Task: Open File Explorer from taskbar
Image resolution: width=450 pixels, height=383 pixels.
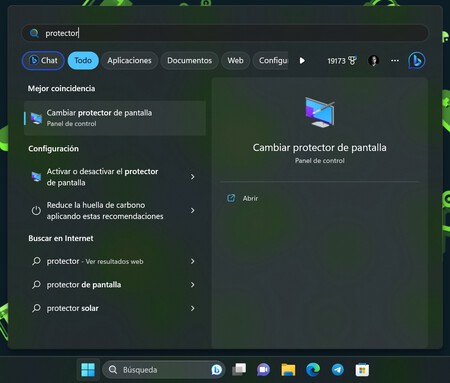Action: coord(288,370)
